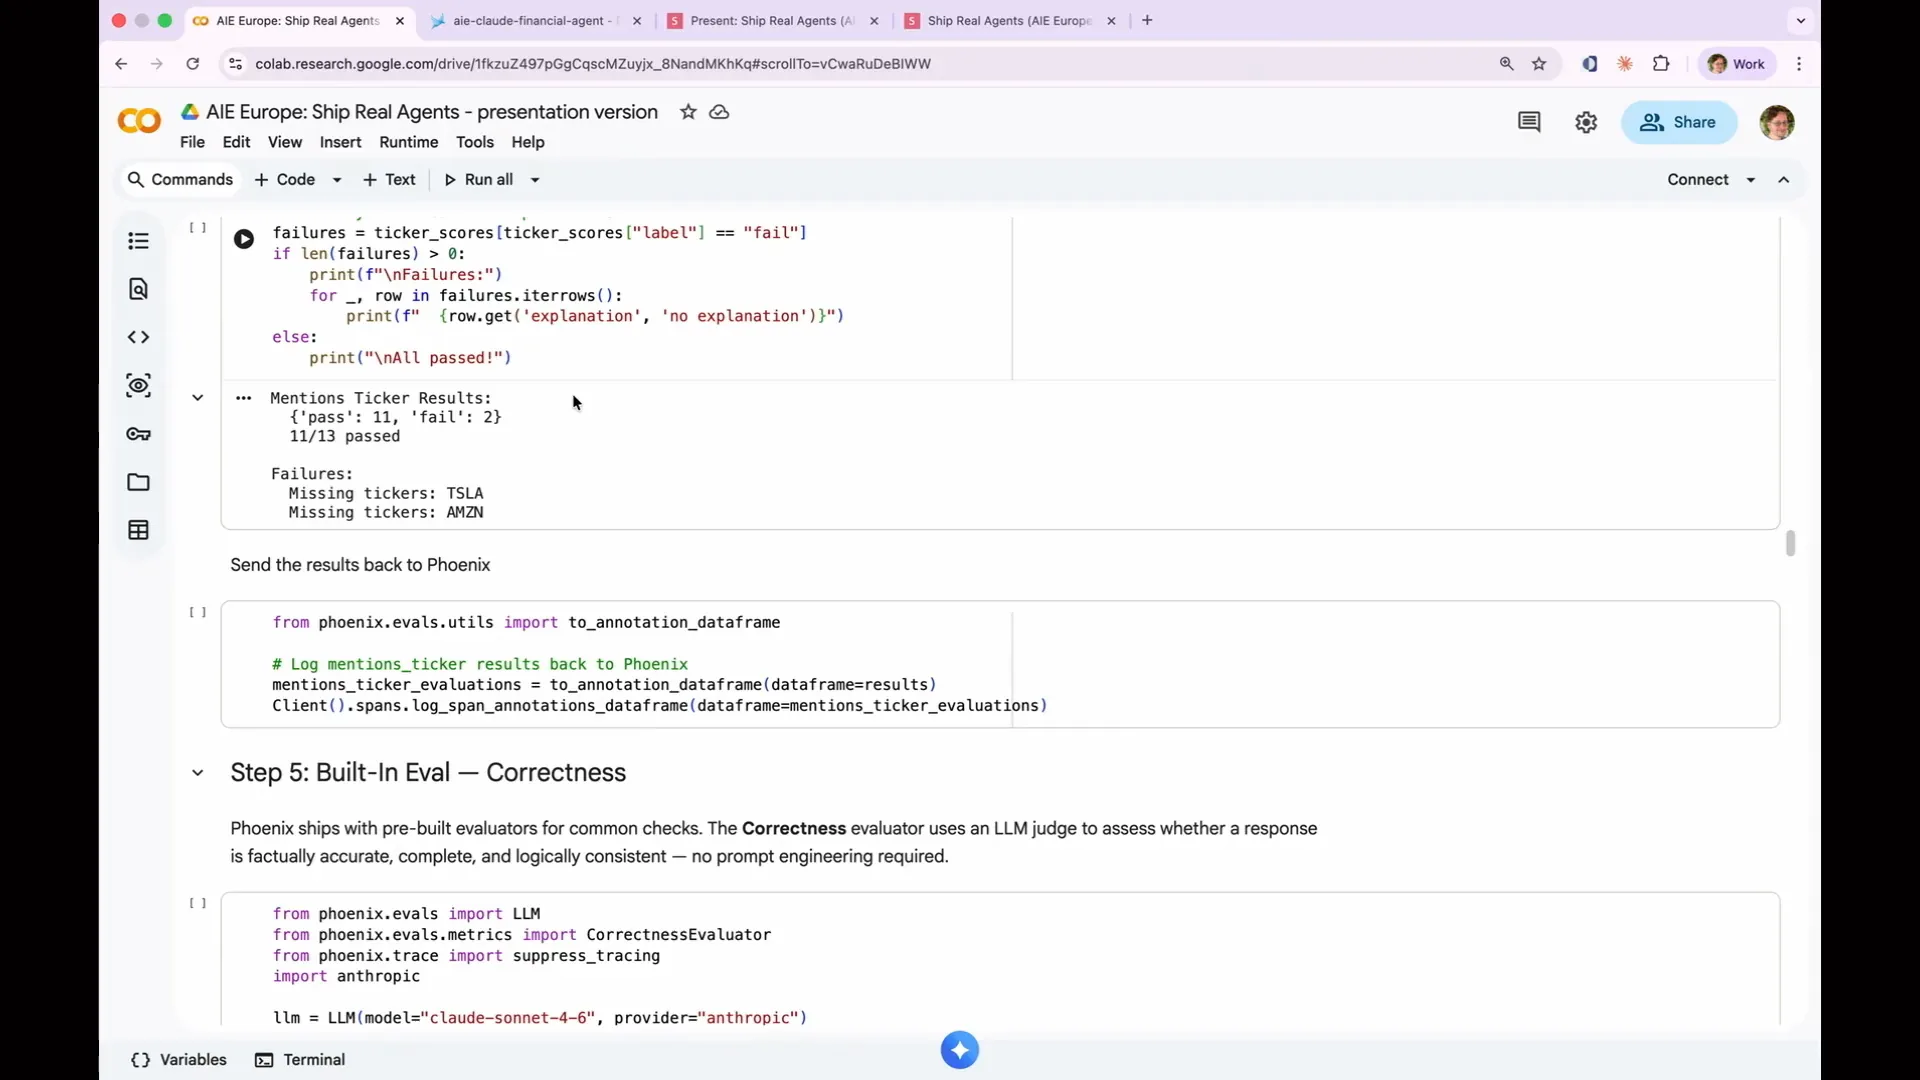The width and height of the screenshot is (1920, 1080).
Task: Open the output cell options dots
Action: coord(243,398)
